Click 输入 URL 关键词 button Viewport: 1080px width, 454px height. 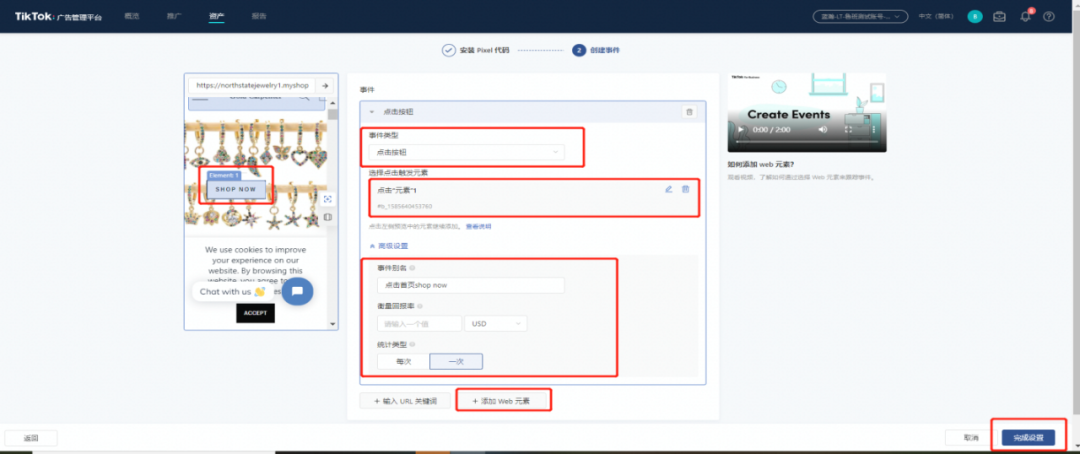click(405, 400)
